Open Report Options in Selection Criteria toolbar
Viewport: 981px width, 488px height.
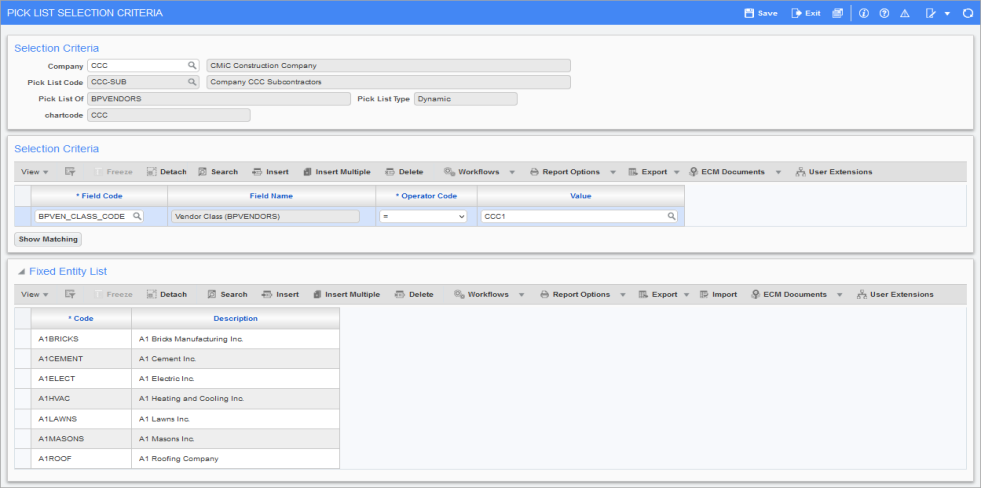pos(564,171)
